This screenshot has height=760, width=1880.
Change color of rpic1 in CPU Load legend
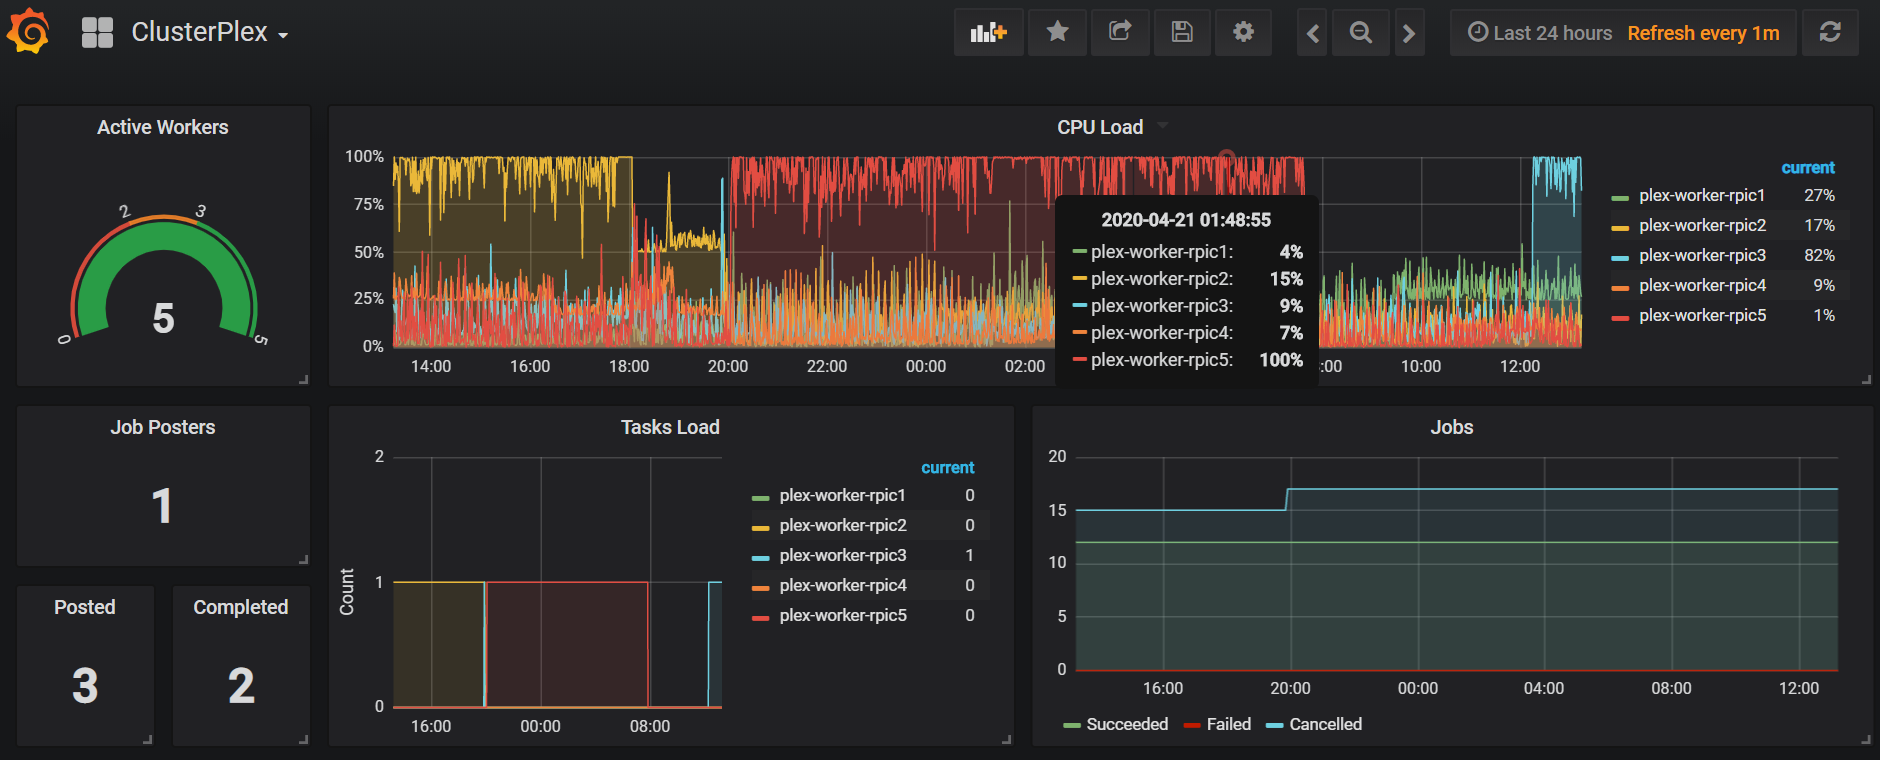pyautogui.click(x=1620, y=198)
